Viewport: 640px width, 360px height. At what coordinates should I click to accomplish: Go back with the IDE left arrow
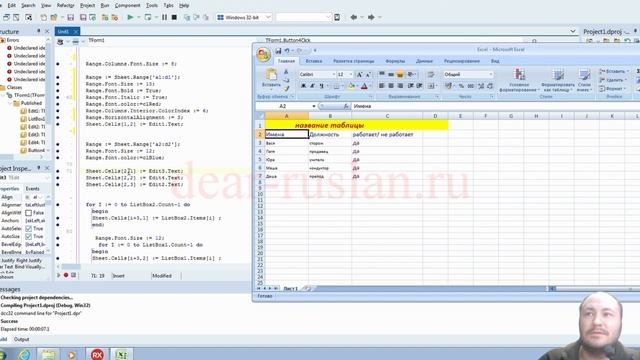[x=354, y=17]
